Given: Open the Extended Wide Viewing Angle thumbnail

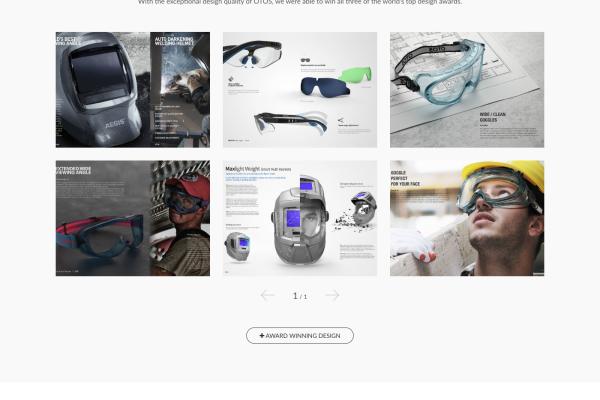Looking at the screenshot, I should (x=132, y=218).
